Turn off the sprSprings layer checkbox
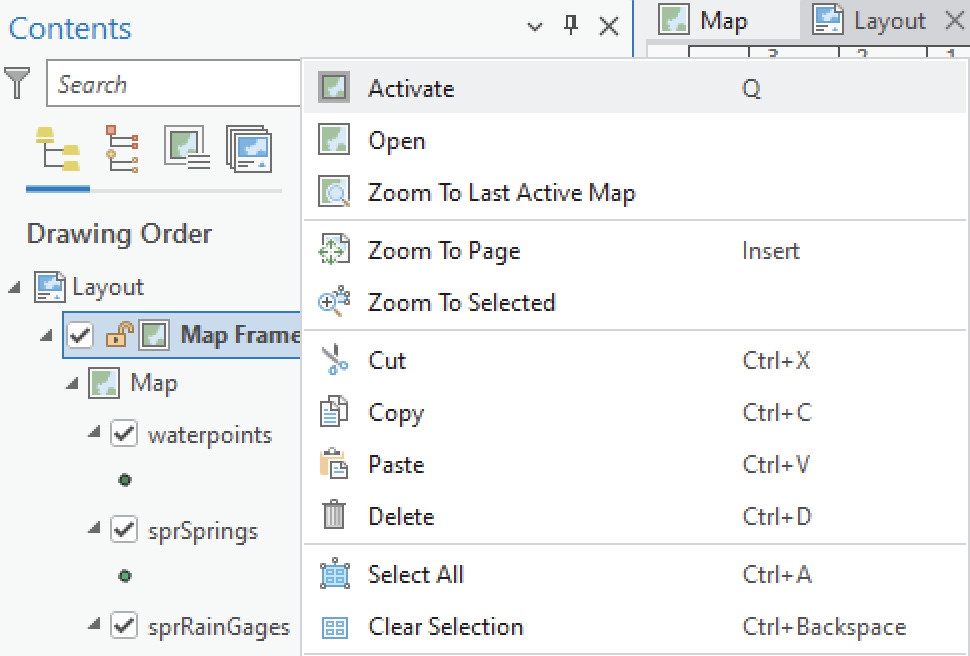 124,530
